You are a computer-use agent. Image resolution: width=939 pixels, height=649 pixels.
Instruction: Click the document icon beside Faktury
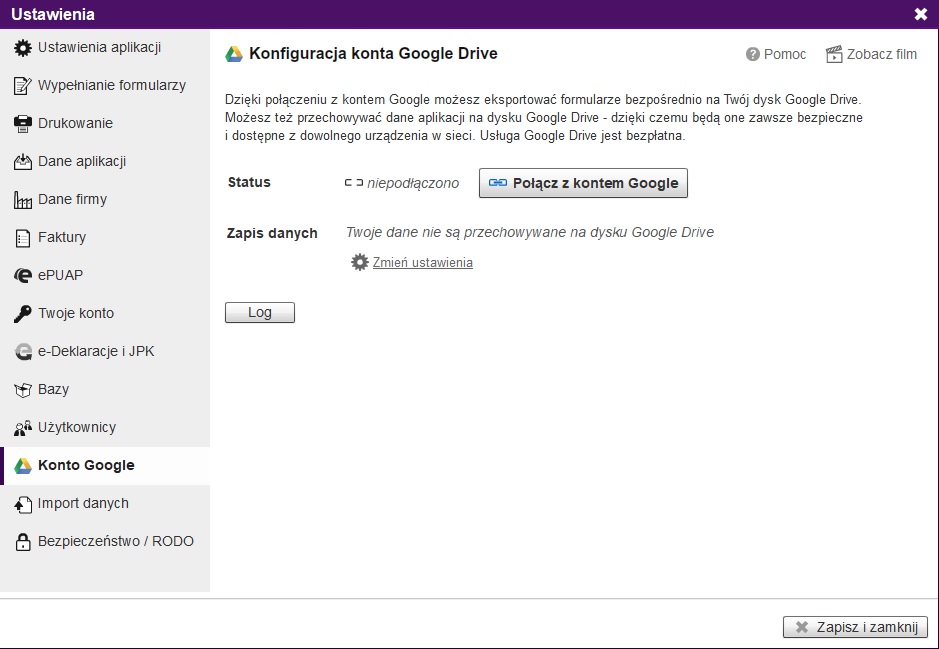click(23, 238)
